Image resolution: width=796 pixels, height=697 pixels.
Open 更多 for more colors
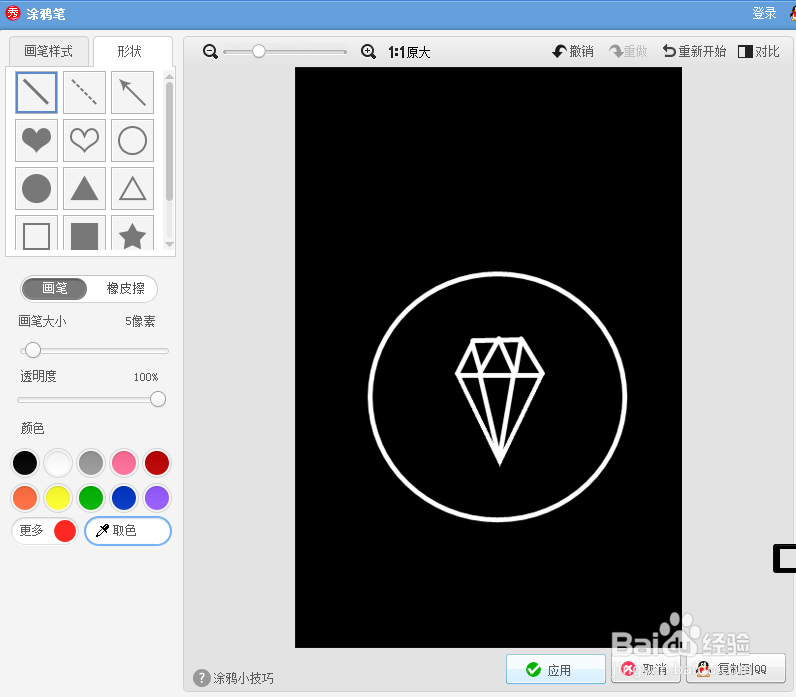tap(45, 531)
